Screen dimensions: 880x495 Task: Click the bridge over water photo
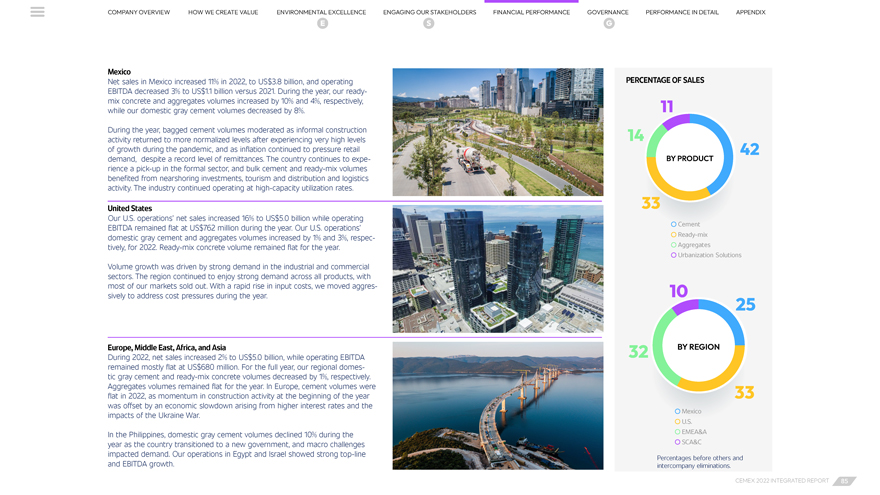tap(498, 406)
